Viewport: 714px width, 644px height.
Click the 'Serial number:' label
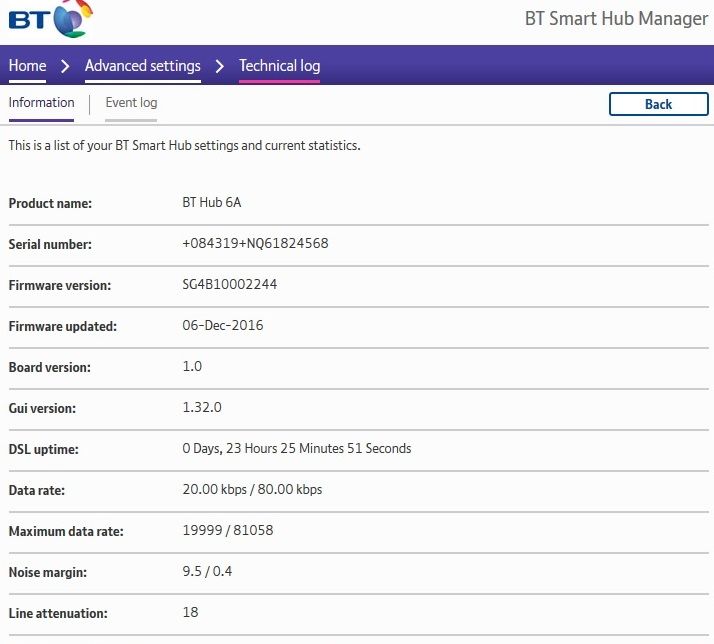click(50, 244)
